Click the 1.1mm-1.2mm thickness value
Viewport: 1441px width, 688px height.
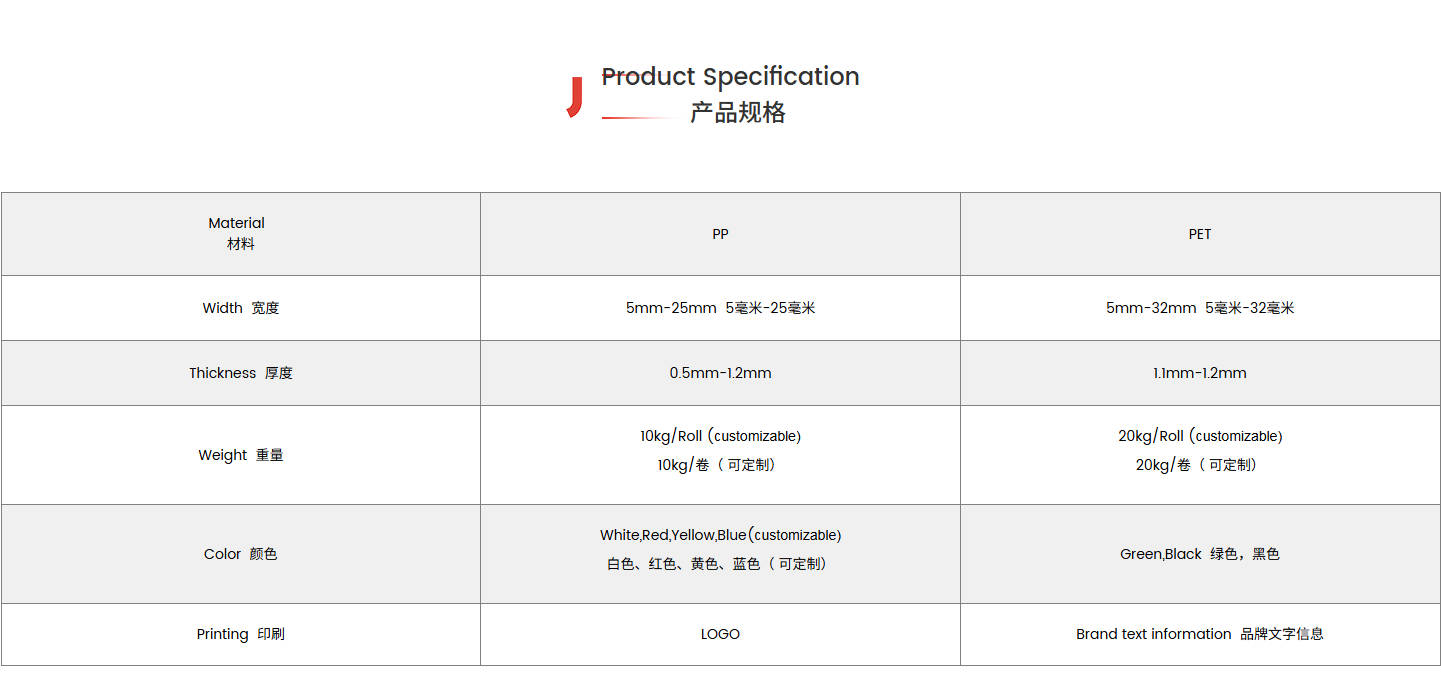pyautogui.click(x=1200, y=373)
